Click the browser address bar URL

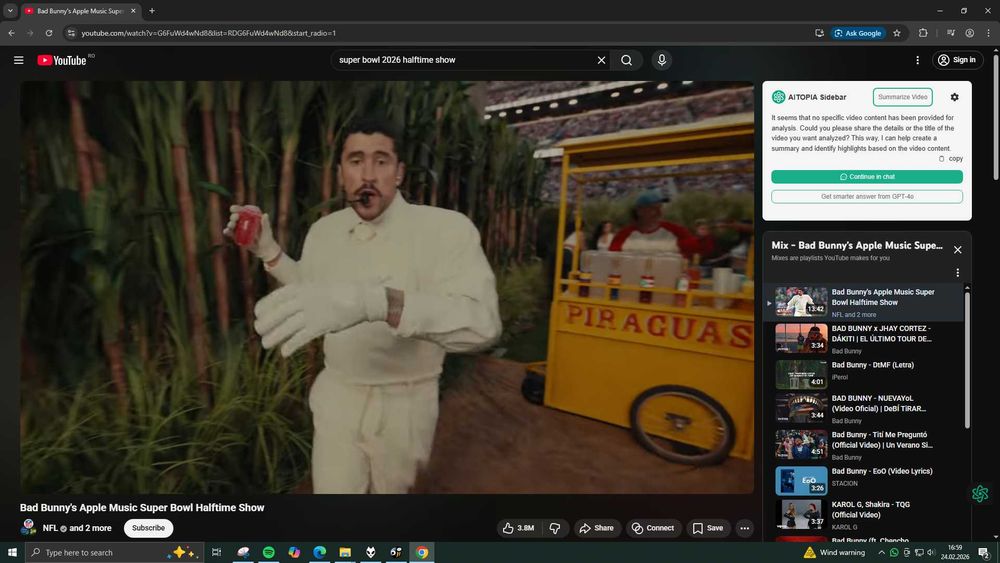[x=209, y=33]
